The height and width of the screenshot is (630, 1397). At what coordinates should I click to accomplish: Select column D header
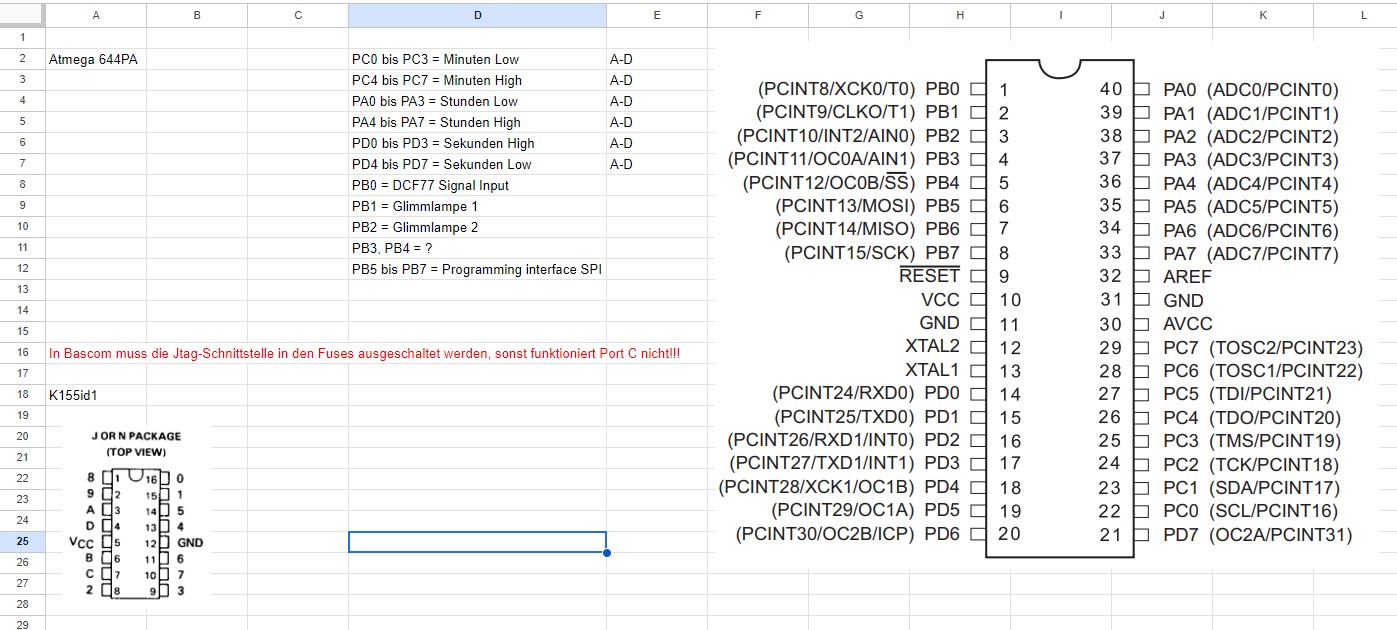(x=477, y=15)
